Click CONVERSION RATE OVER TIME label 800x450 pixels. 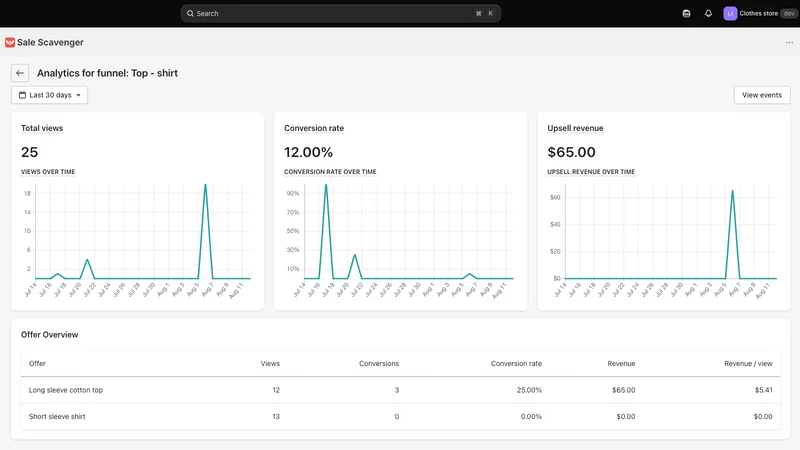tap(330, 172)
